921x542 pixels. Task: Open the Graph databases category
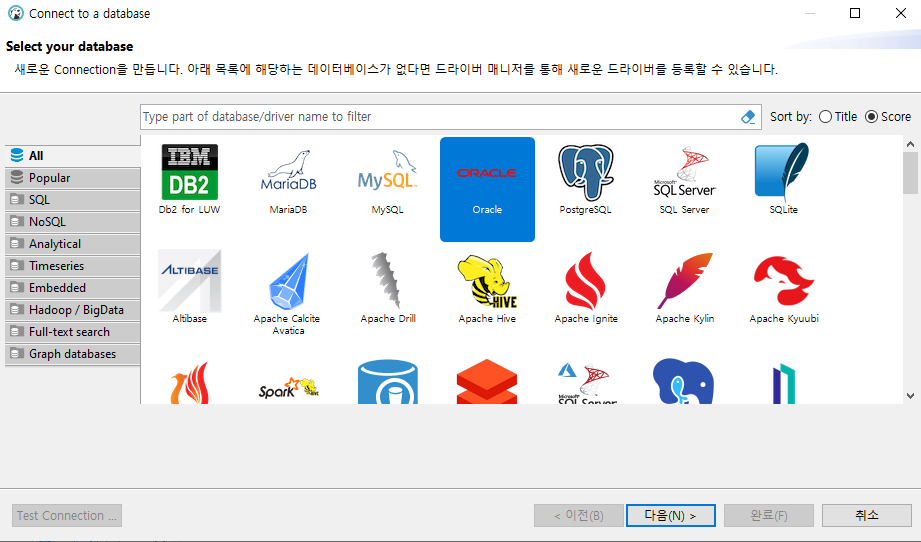pyautogui.click(x=73, y=354)
